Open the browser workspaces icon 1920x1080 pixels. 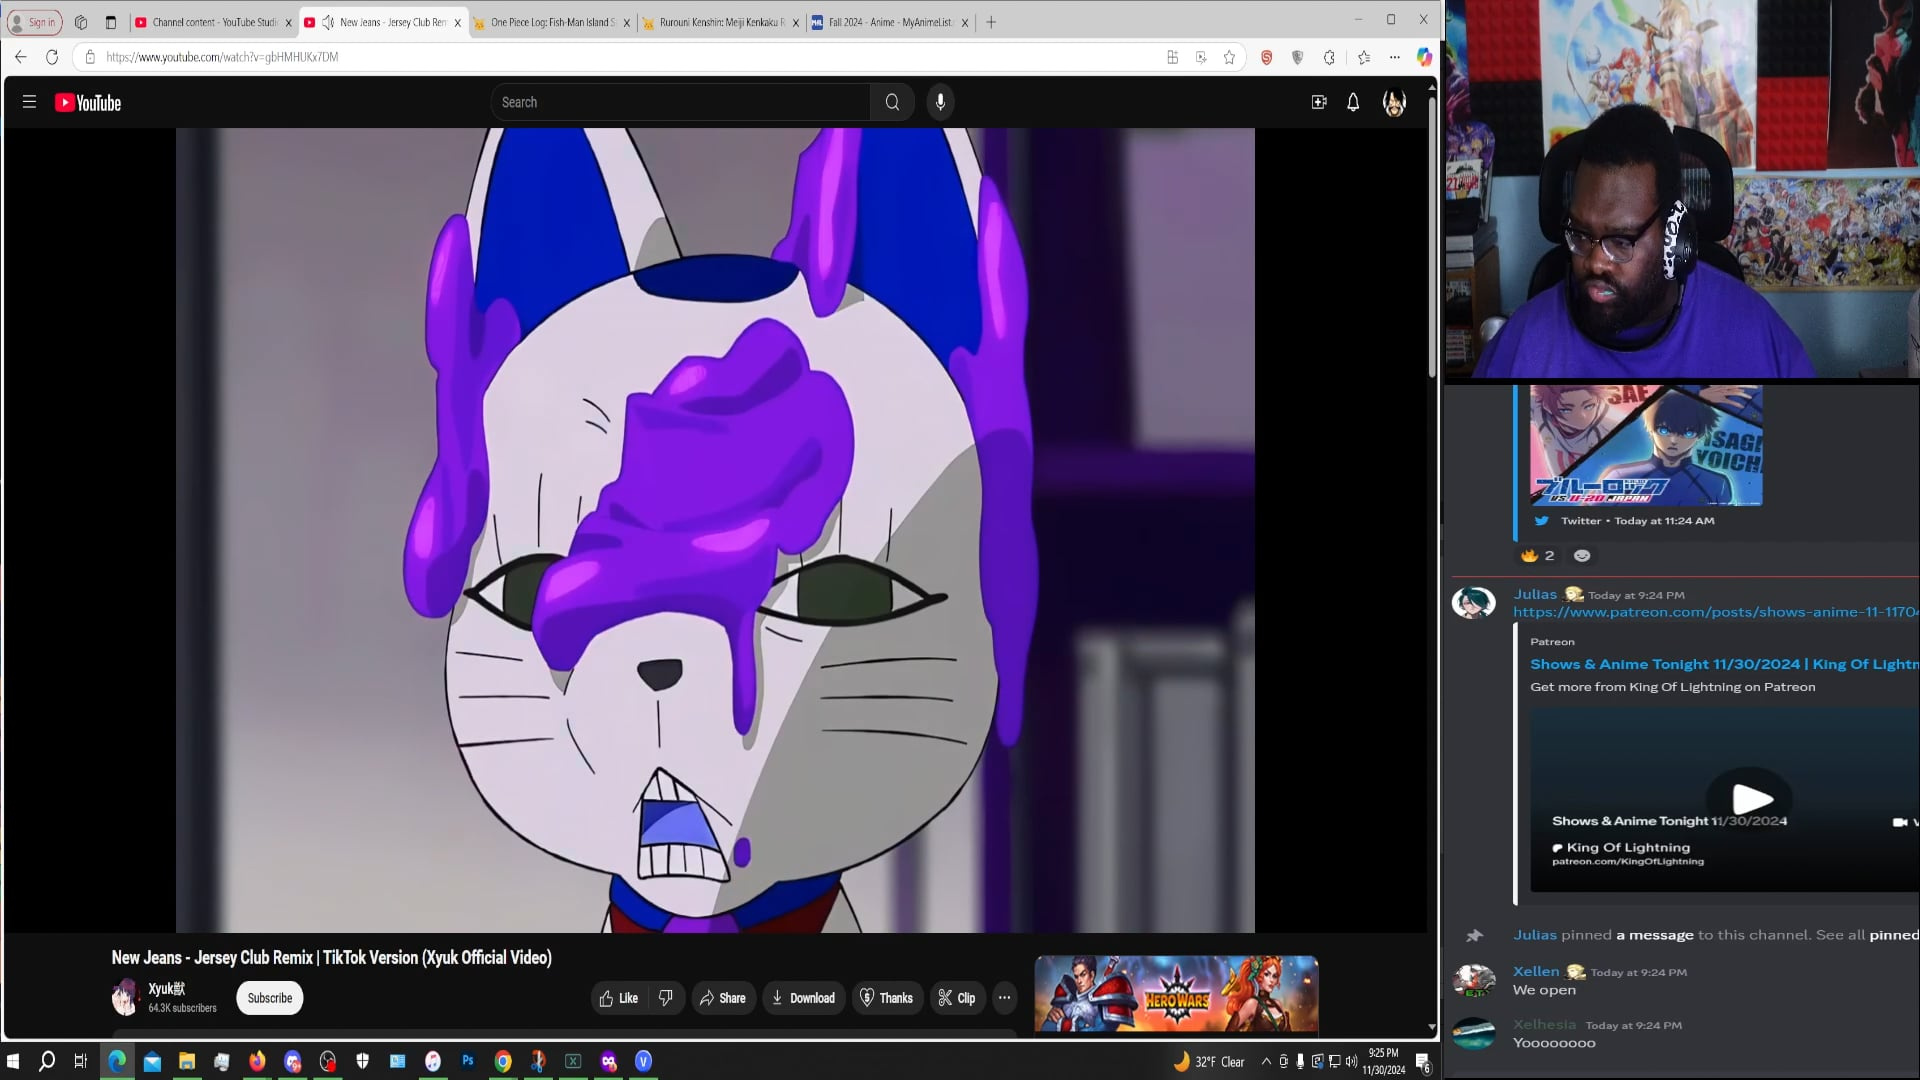81,22
